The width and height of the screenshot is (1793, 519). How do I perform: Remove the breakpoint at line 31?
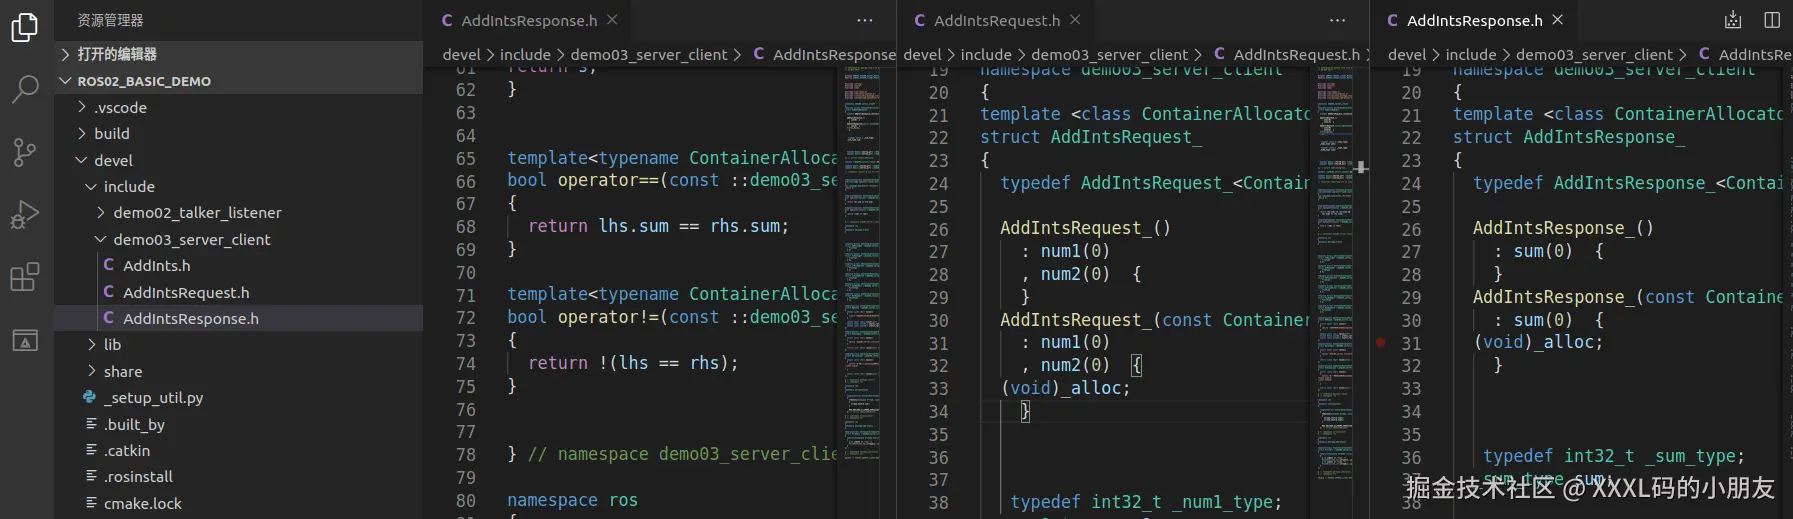tap(1381, 343)
